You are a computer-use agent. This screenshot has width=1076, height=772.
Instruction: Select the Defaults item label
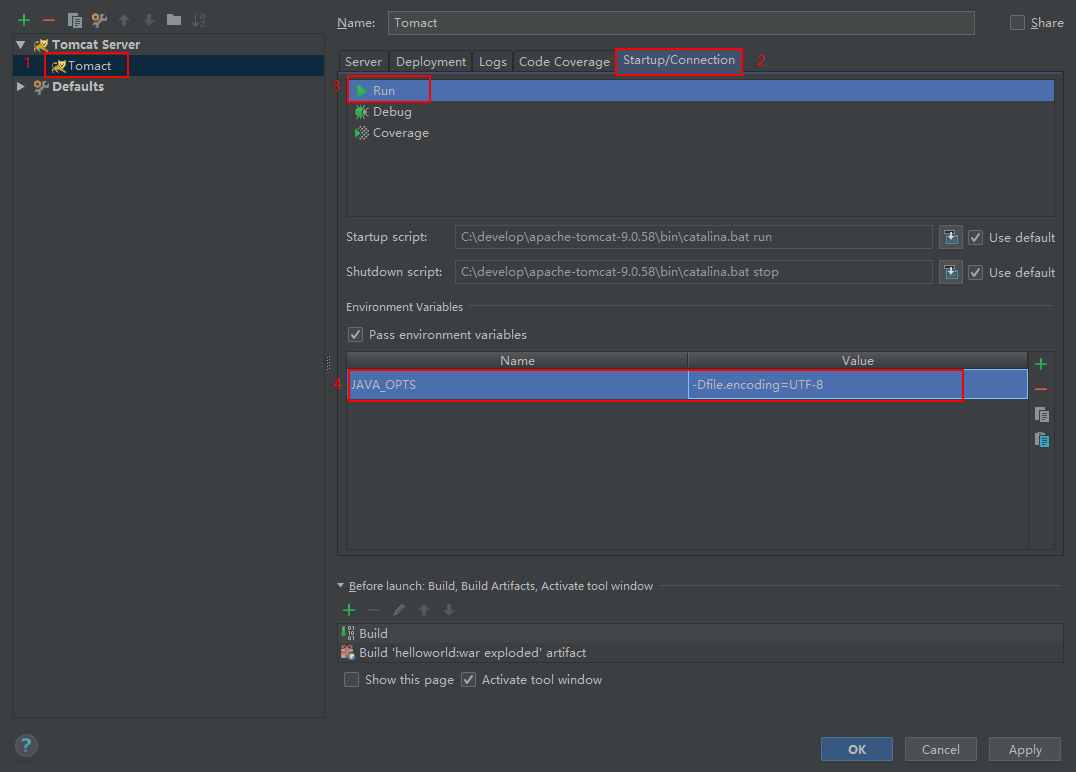[x=78, y=86]
